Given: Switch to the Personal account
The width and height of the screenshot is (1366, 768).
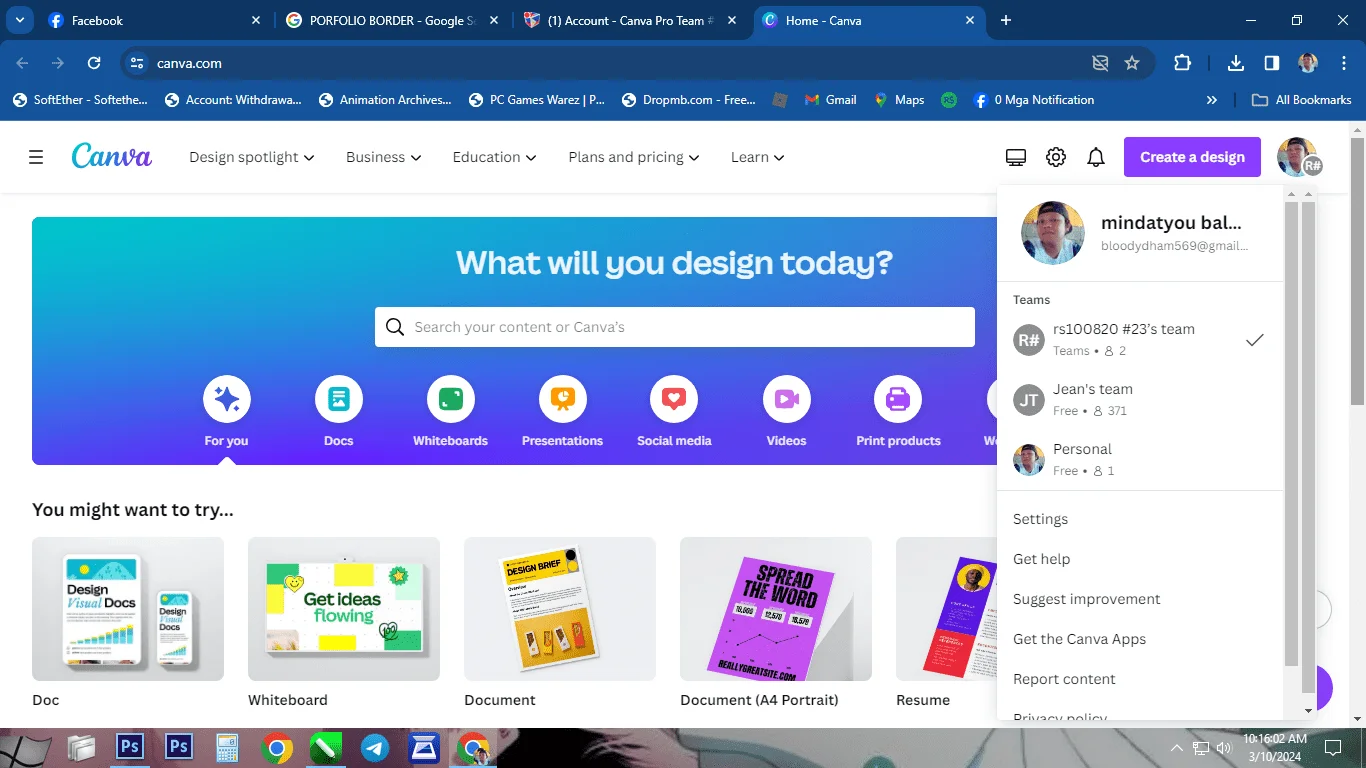Looking at the screenshot, I should [1140, 460].
